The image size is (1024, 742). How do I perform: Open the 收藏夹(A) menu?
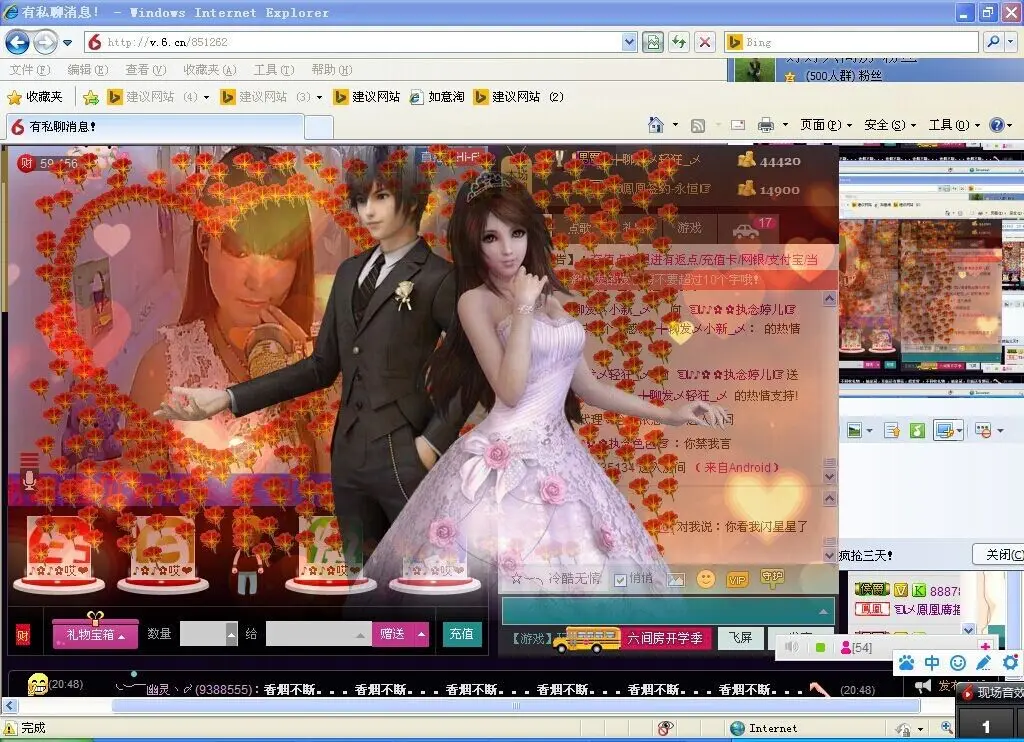pos(210,70)
